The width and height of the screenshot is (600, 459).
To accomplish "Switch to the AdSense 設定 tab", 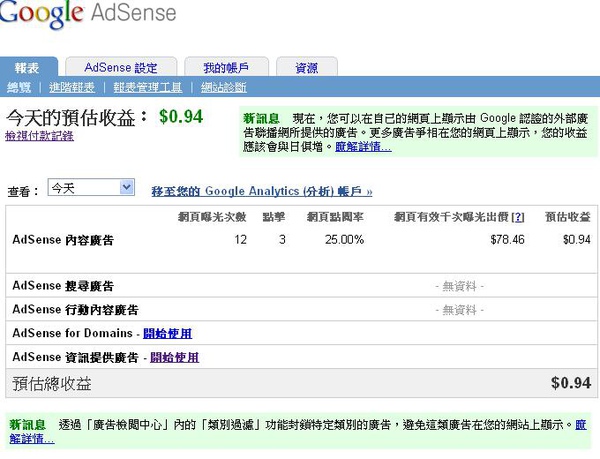I will (x=121, y=67).
